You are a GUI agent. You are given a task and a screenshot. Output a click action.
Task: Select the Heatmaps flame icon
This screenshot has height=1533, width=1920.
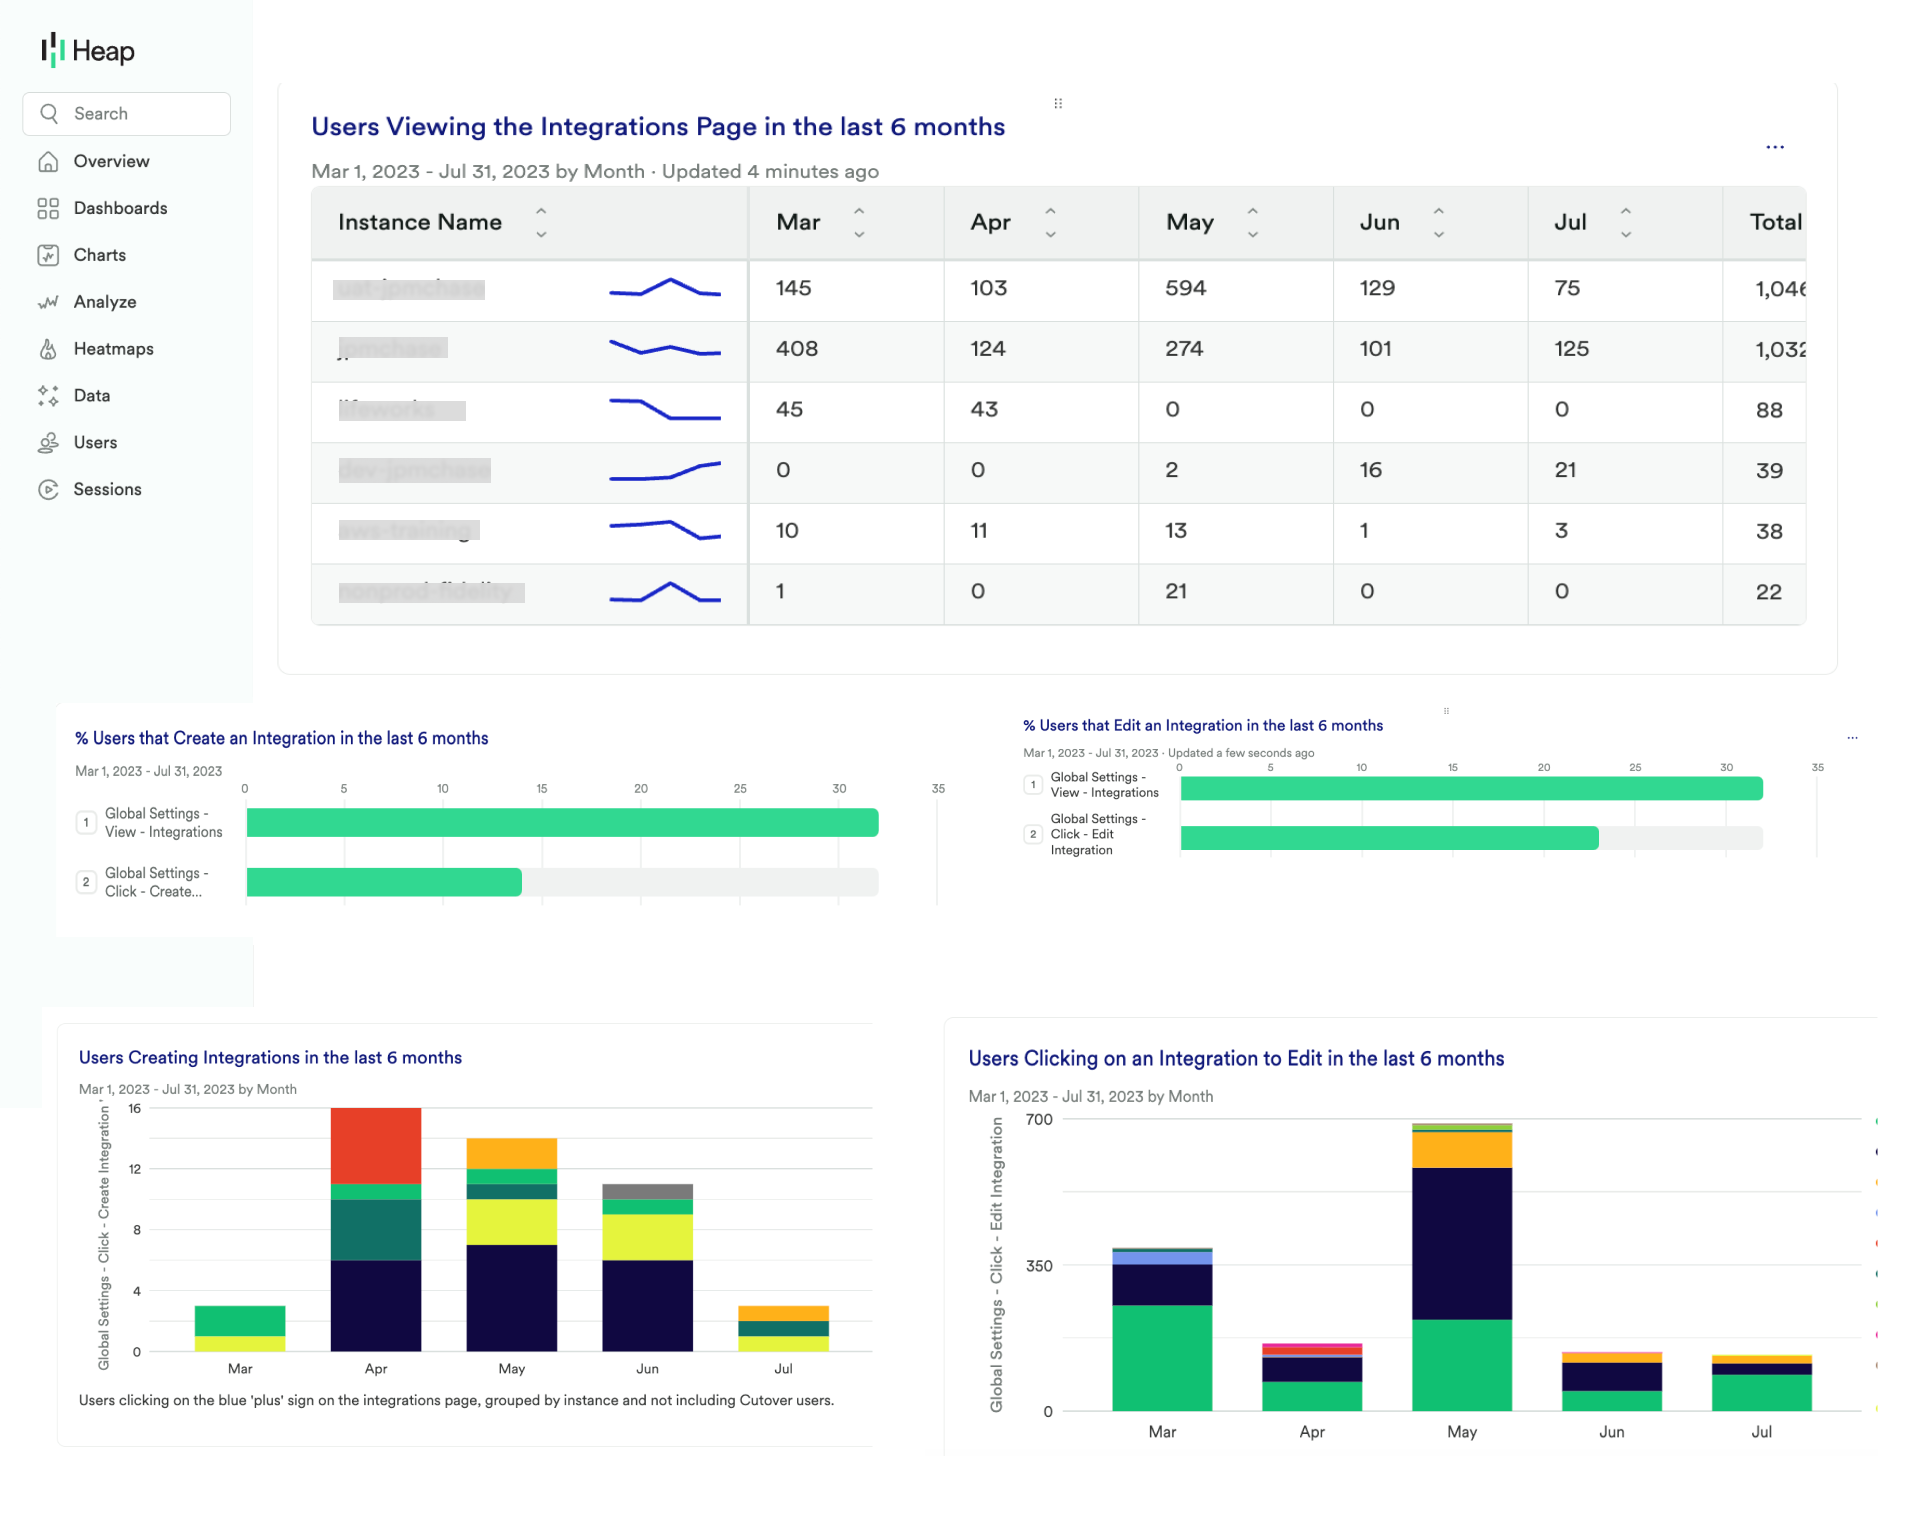48,349
